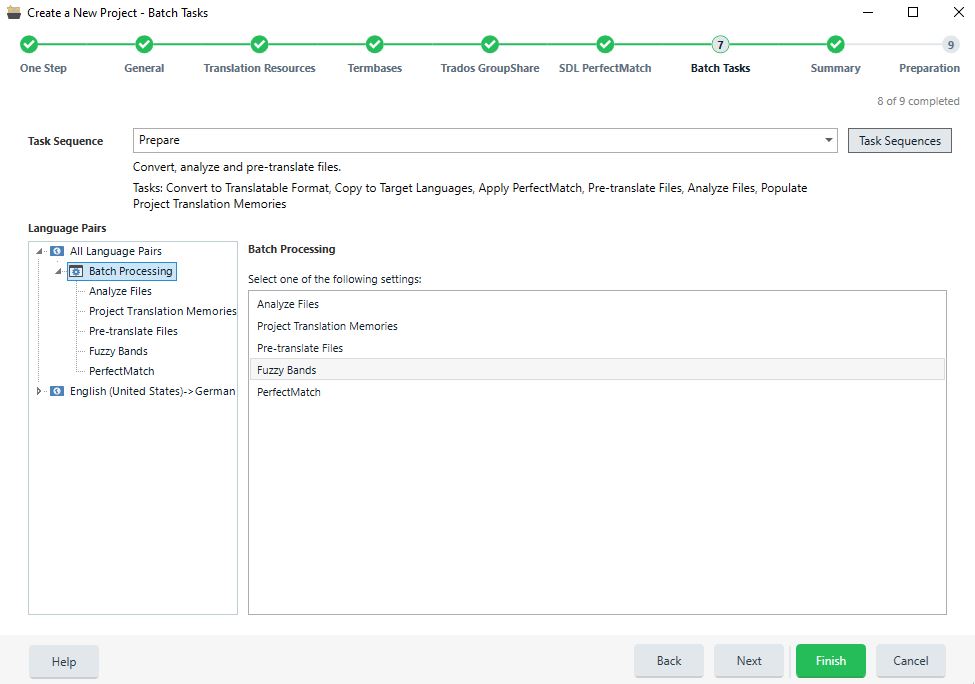Click the green Finish button
The image size is (975, 684).
click(830, 661)
